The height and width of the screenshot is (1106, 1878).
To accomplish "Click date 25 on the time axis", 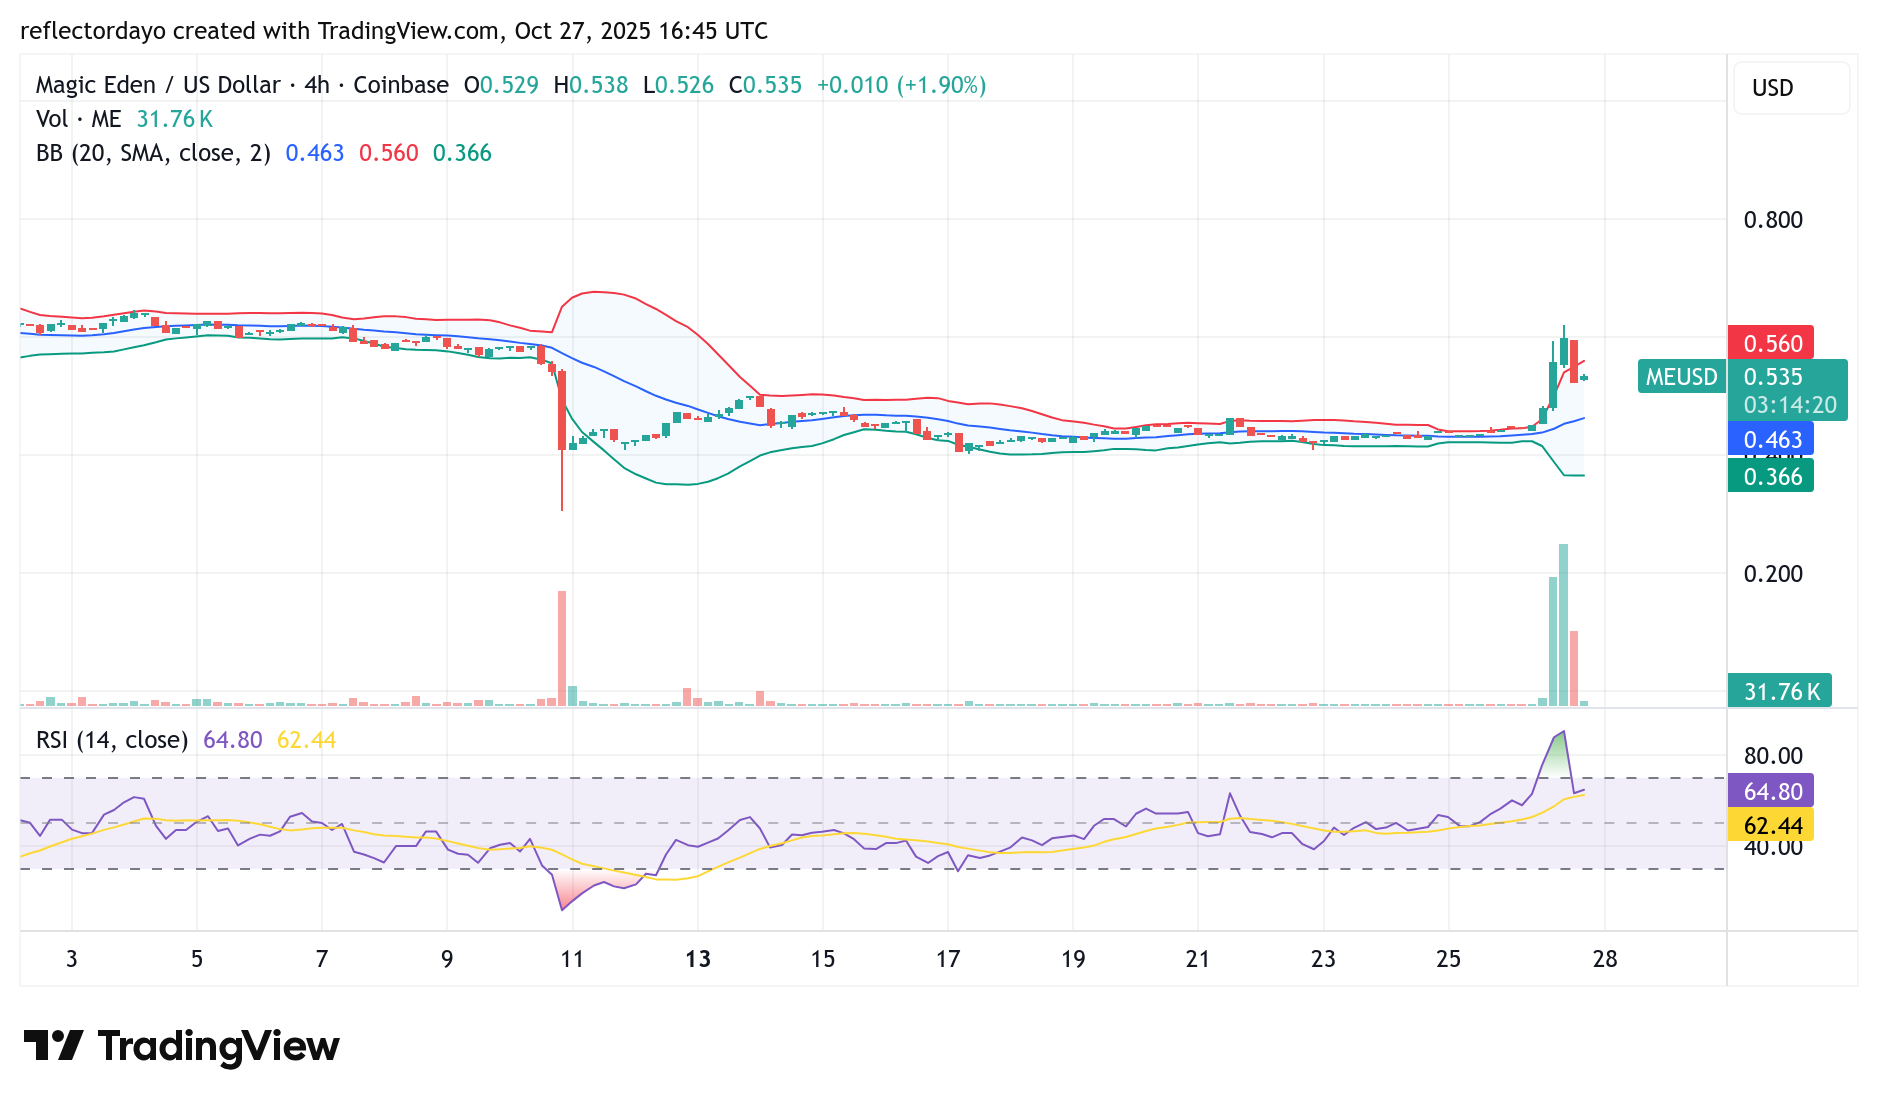I will click(1448, 959).
